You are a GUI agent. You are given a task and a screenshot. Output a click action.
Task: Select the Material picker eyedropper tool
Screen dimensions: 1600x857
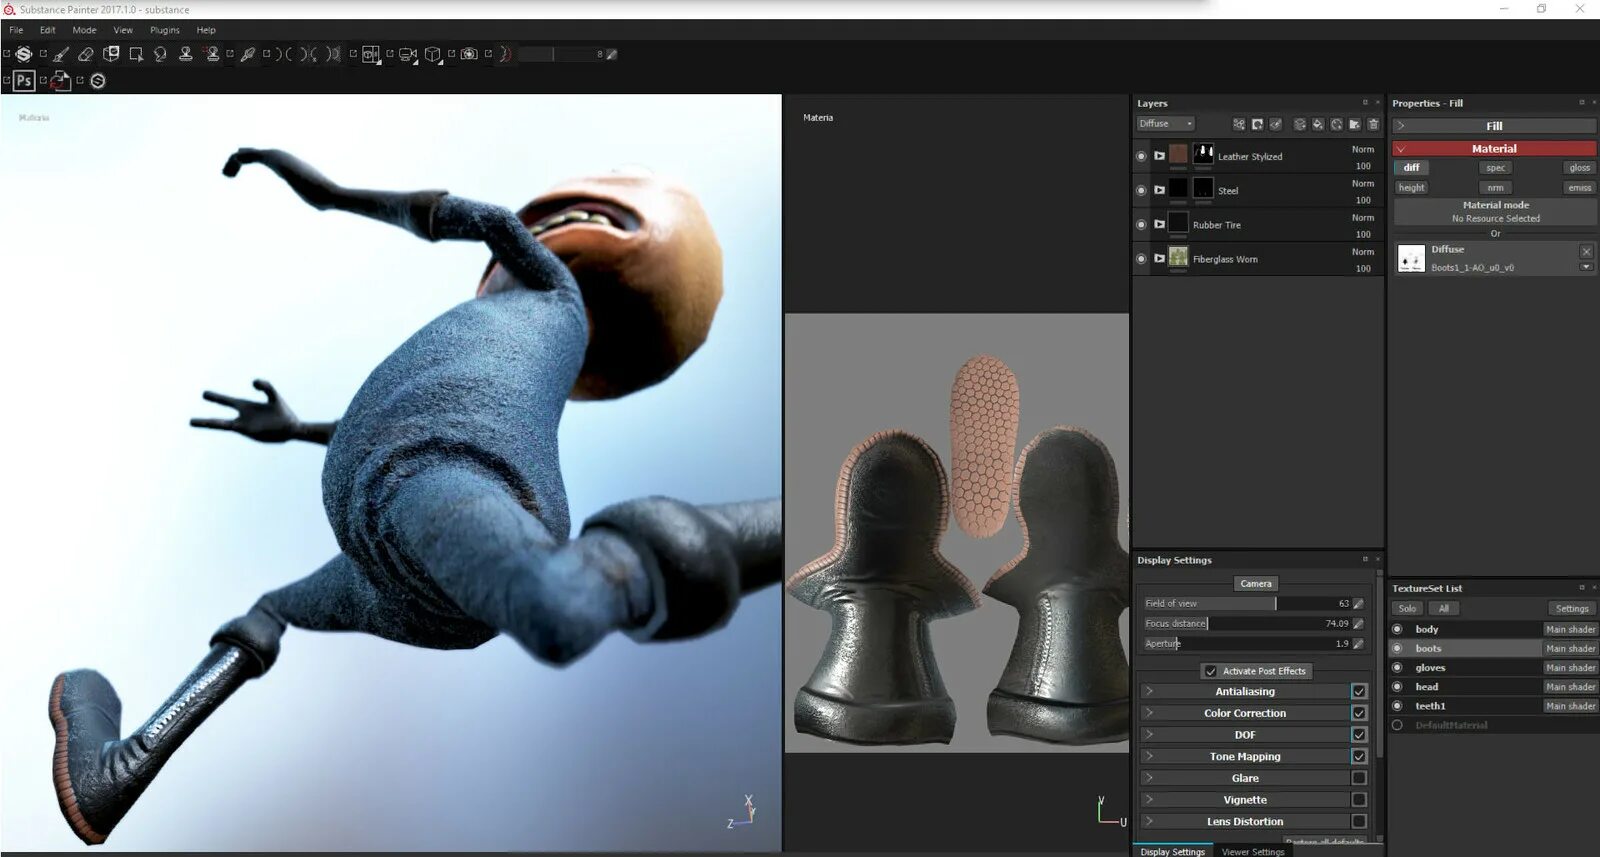(x=248, y=54)
